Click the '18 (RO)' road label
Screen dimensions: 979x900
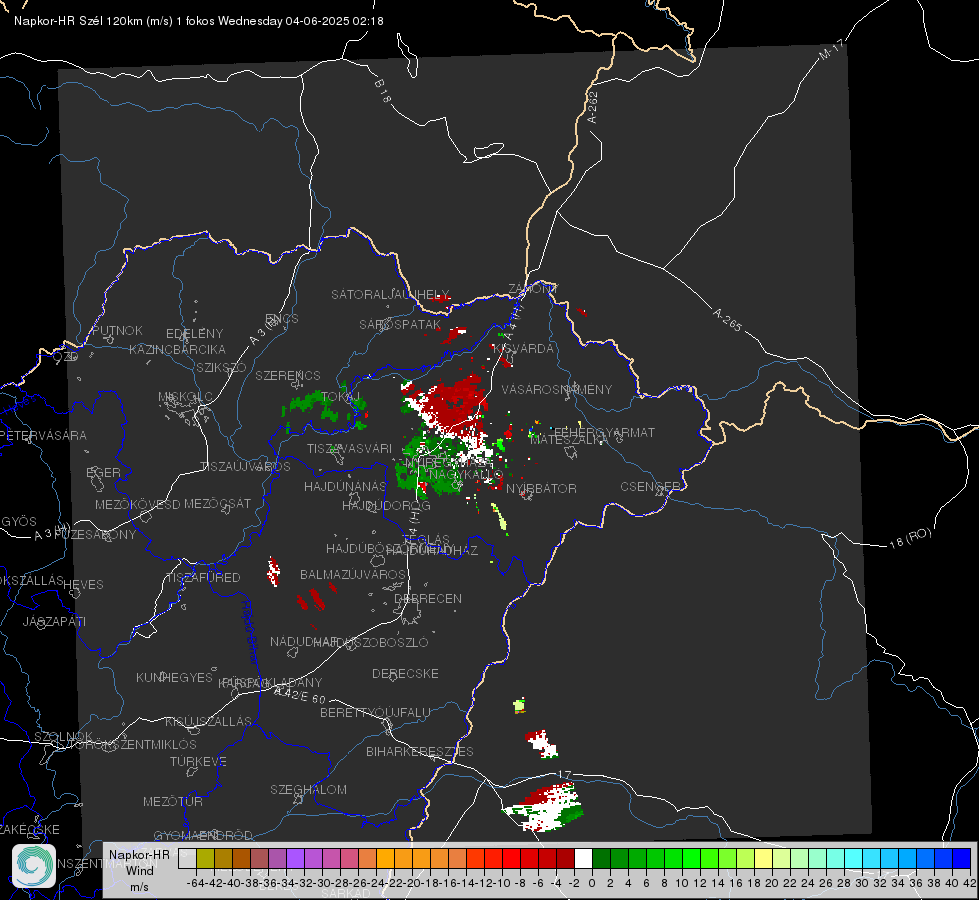[910, 538]
